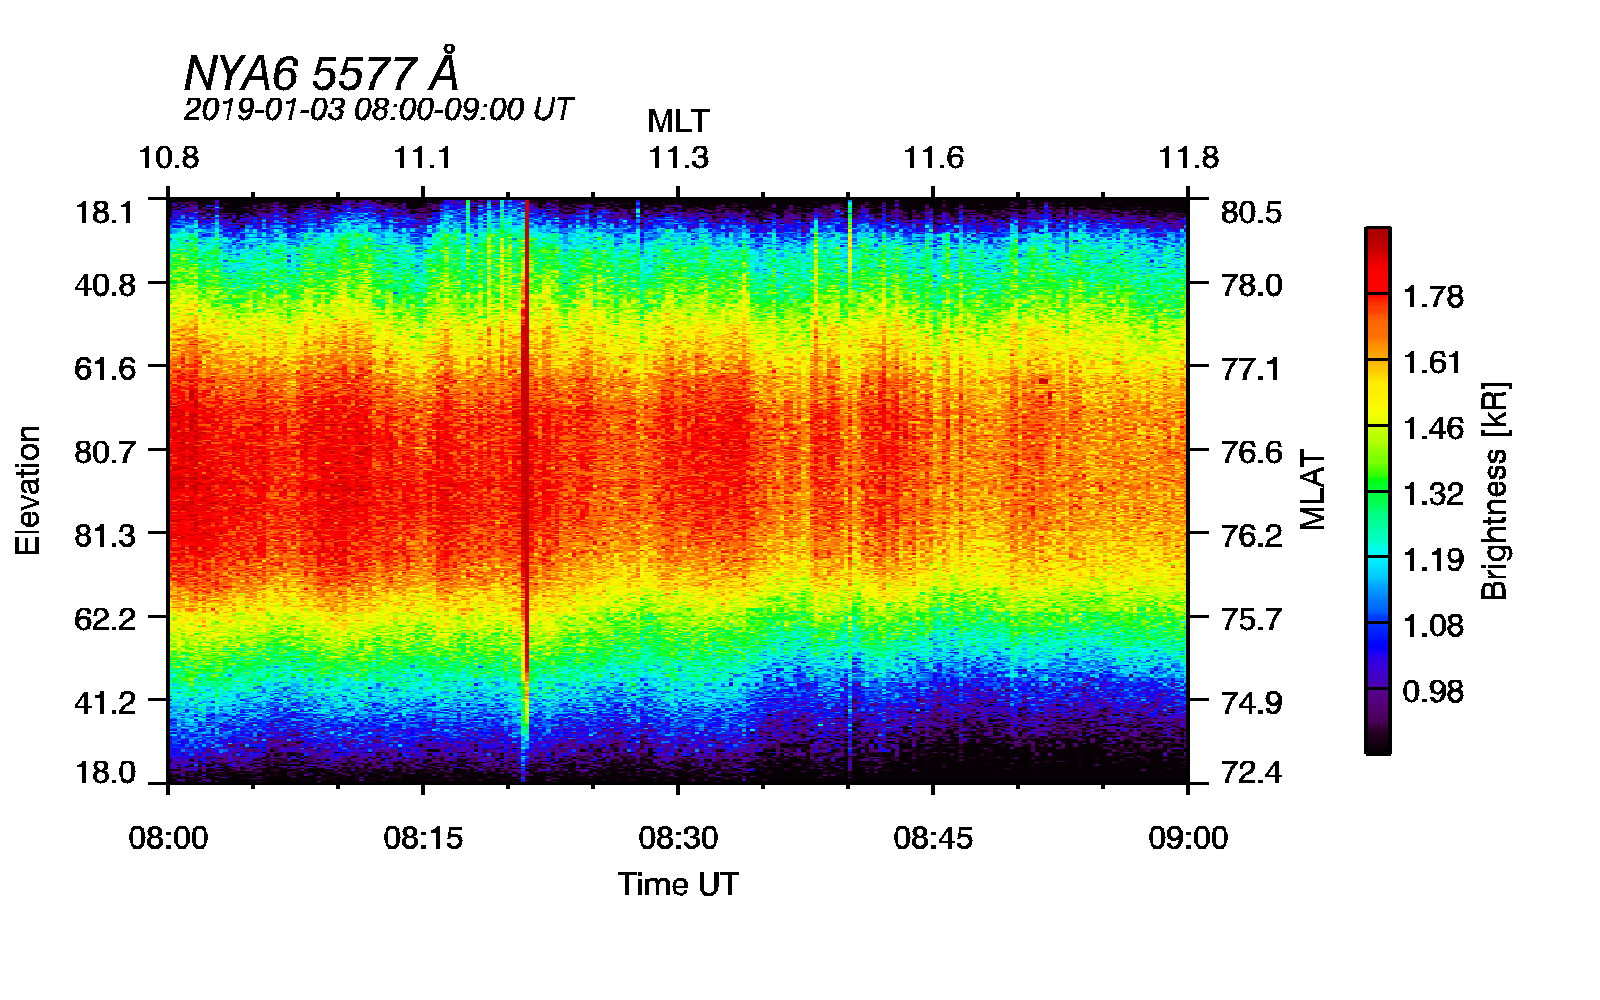This screenshot has width=1600, height=1000.
Task: Click the rainbow brightness colorbar
Action: point(1377,490)
